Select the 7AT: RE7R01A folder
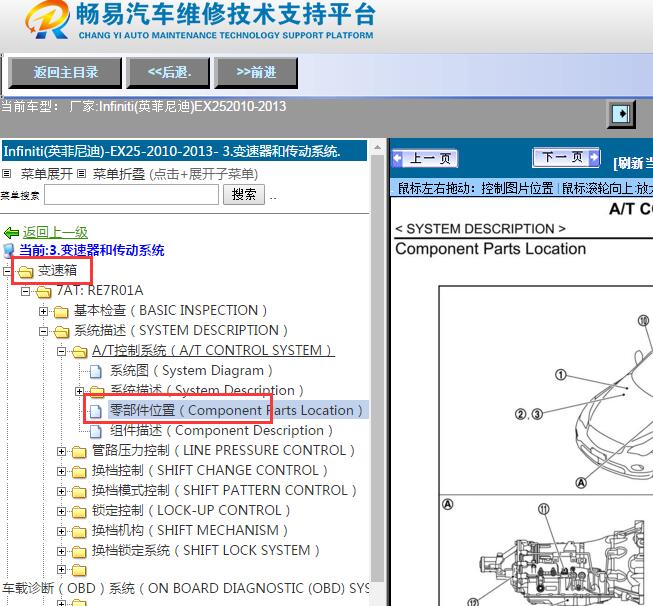Image resolution: width=653 pixels, height=606 pixels. [x=100, y=290]
